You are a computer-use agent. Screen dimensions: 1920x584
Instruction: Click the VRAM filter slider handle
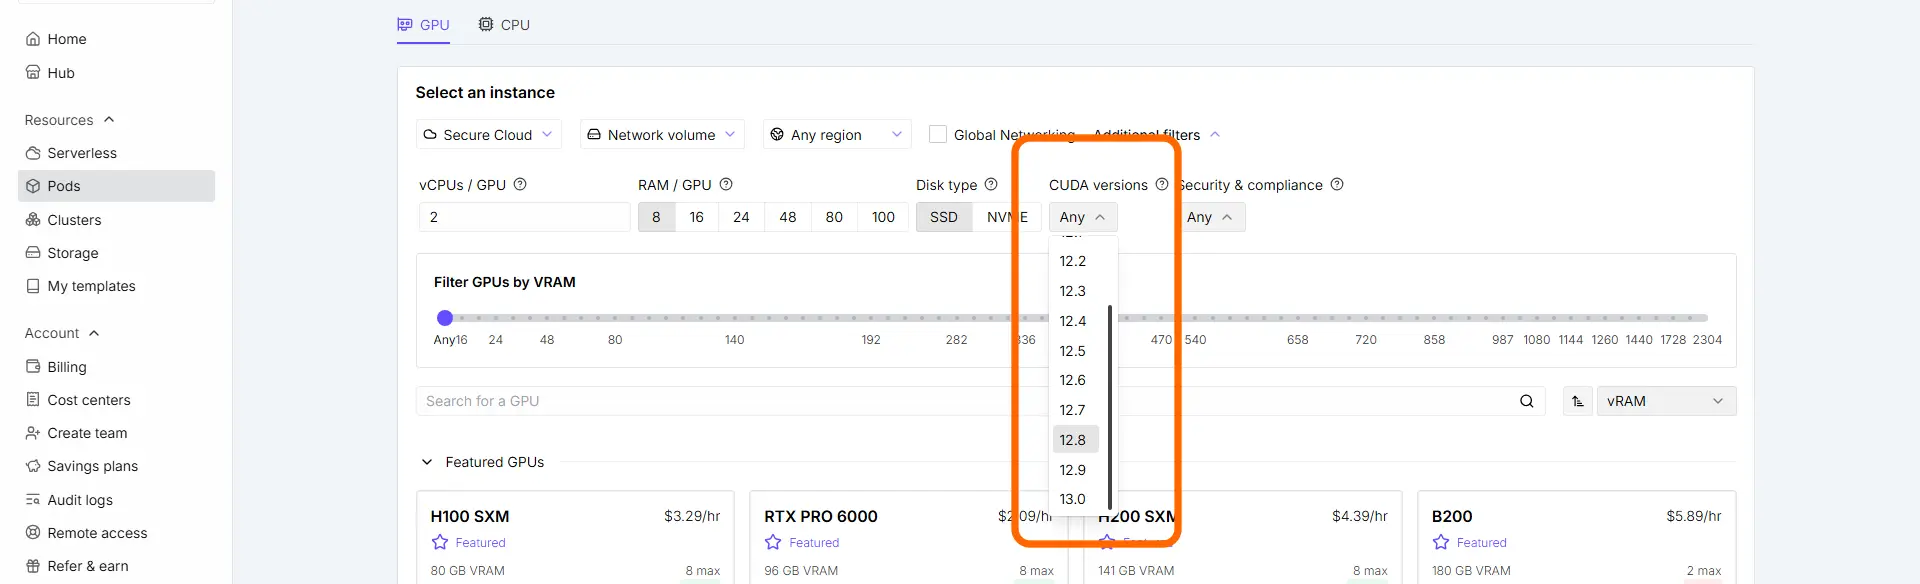(445, 318)
